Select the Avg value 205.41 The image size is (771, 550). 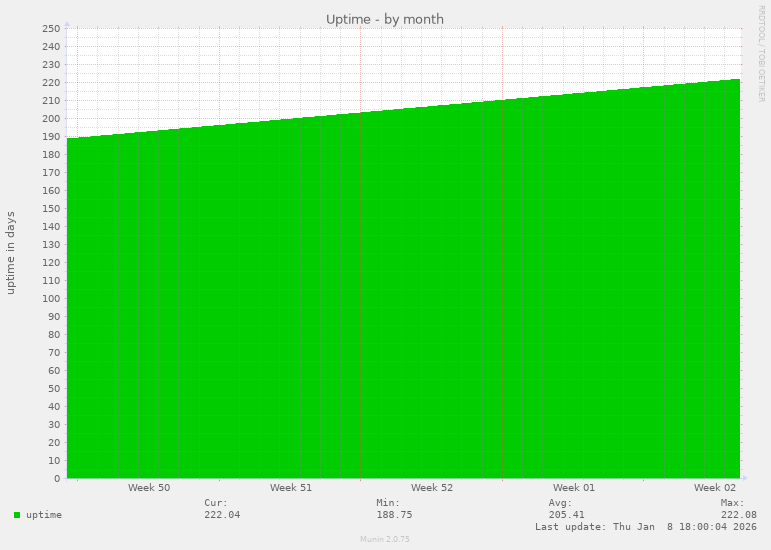(x=566, y=515)
